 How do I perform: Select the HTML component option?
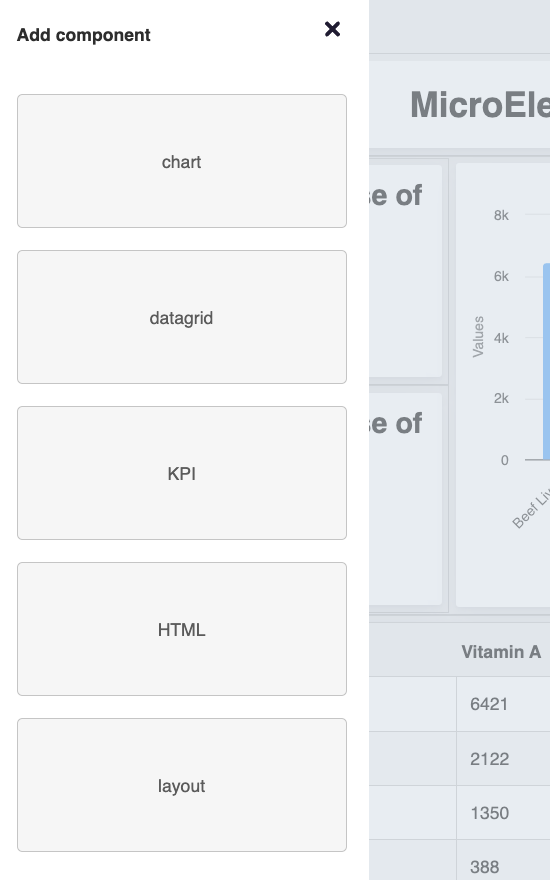pos(182,629)
